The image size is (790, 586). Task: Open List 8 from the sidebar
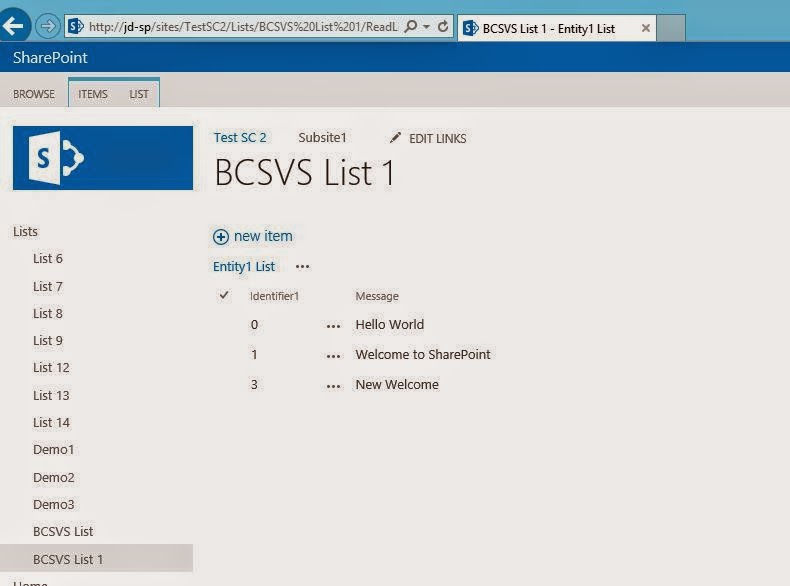coord(48,313)
